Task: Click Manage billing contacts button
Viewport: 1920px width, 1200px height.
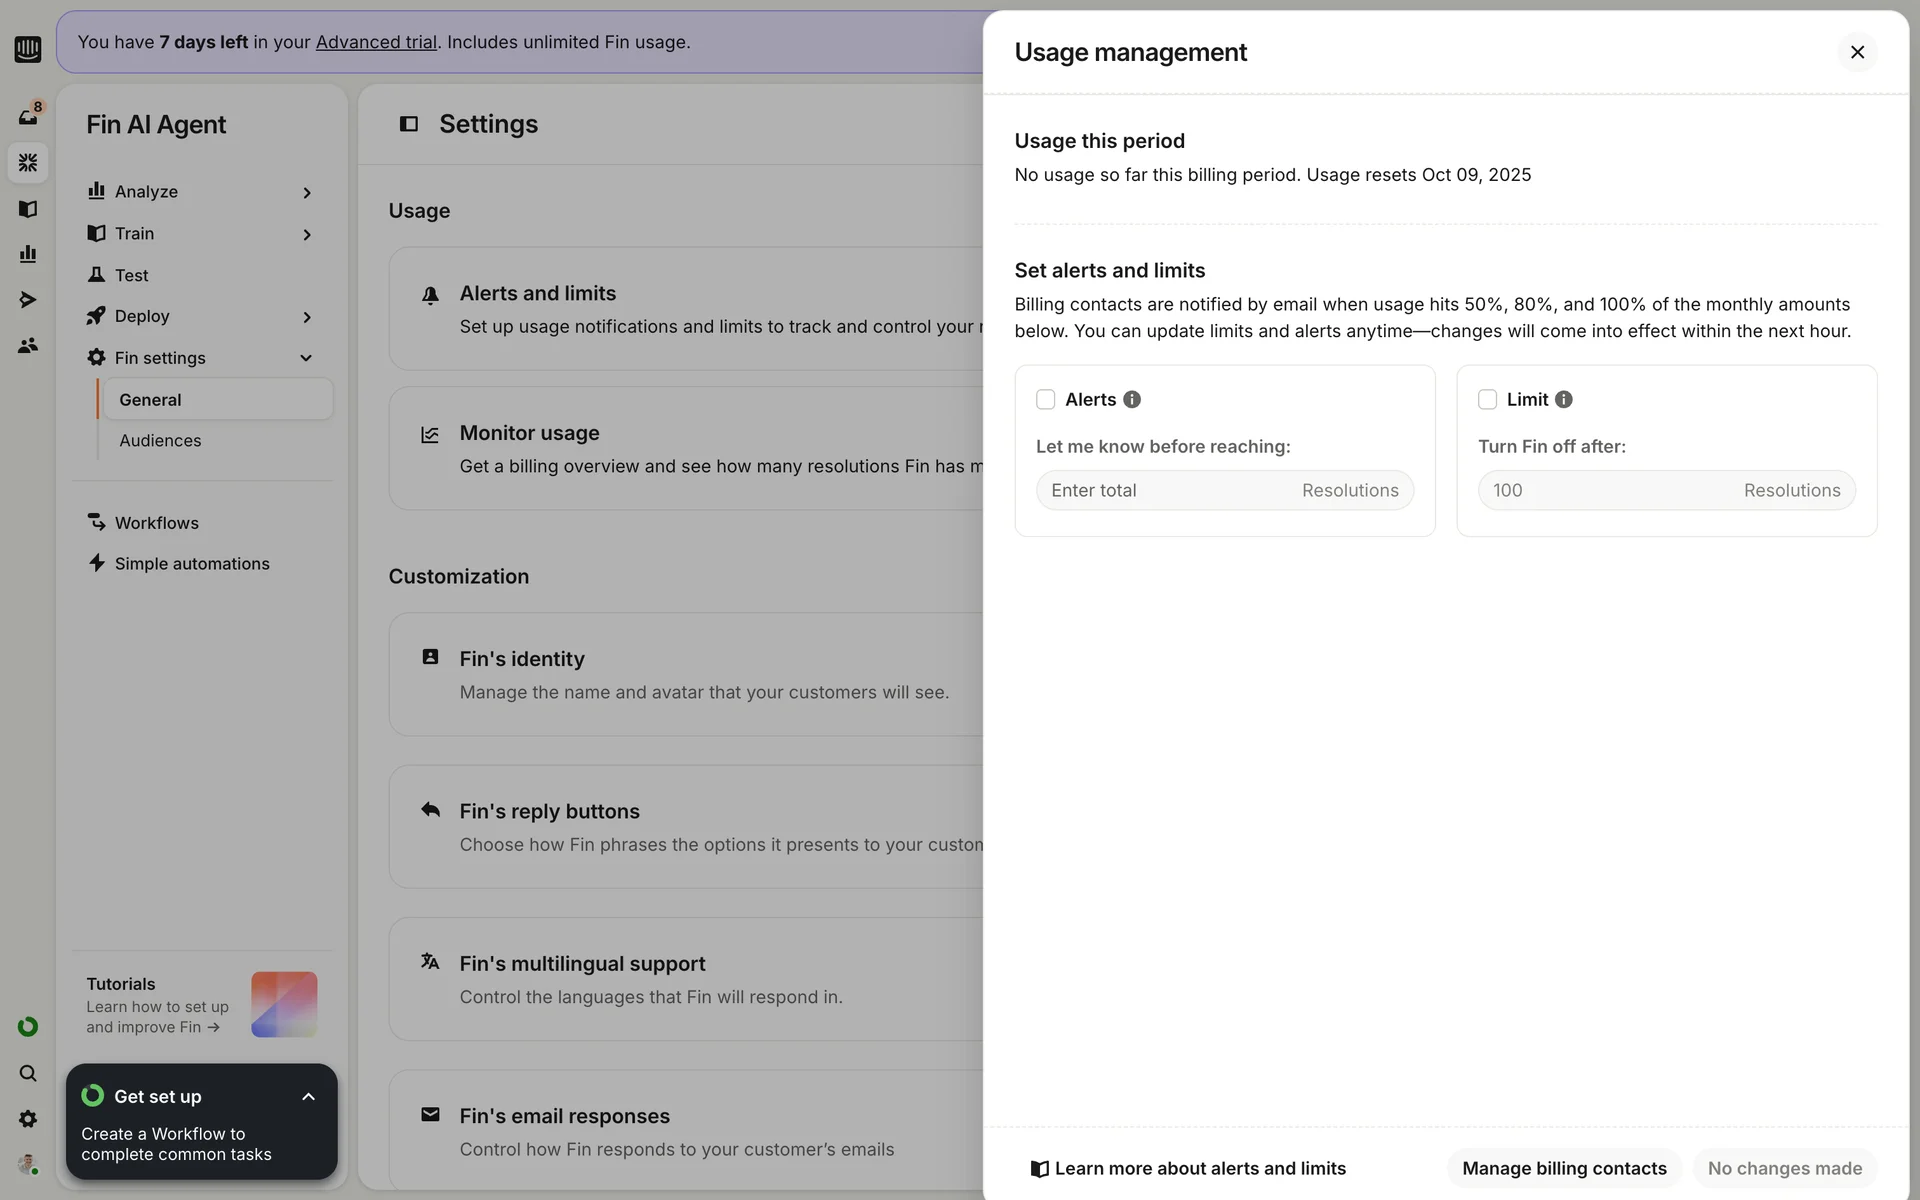Action: (x=1564, y=1168)
